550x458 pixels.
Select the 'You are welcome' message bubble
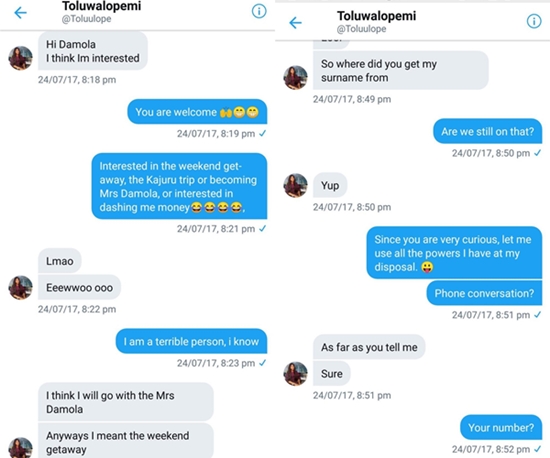coord(197,112)
